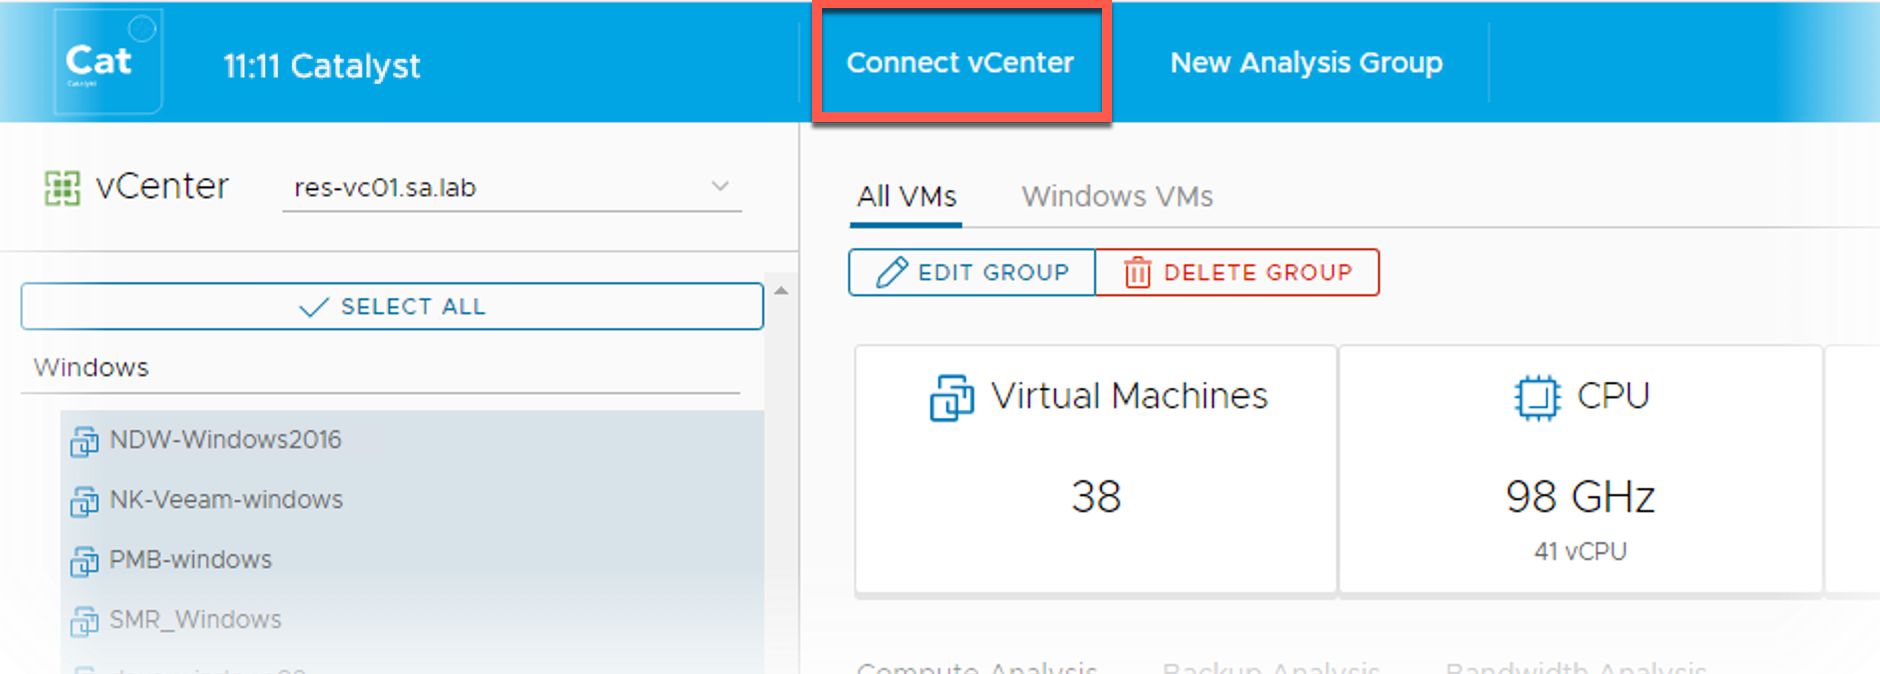Click the NK-Veeam-windows VM icon
1880x674 pixels.
[x=84, y=501]
